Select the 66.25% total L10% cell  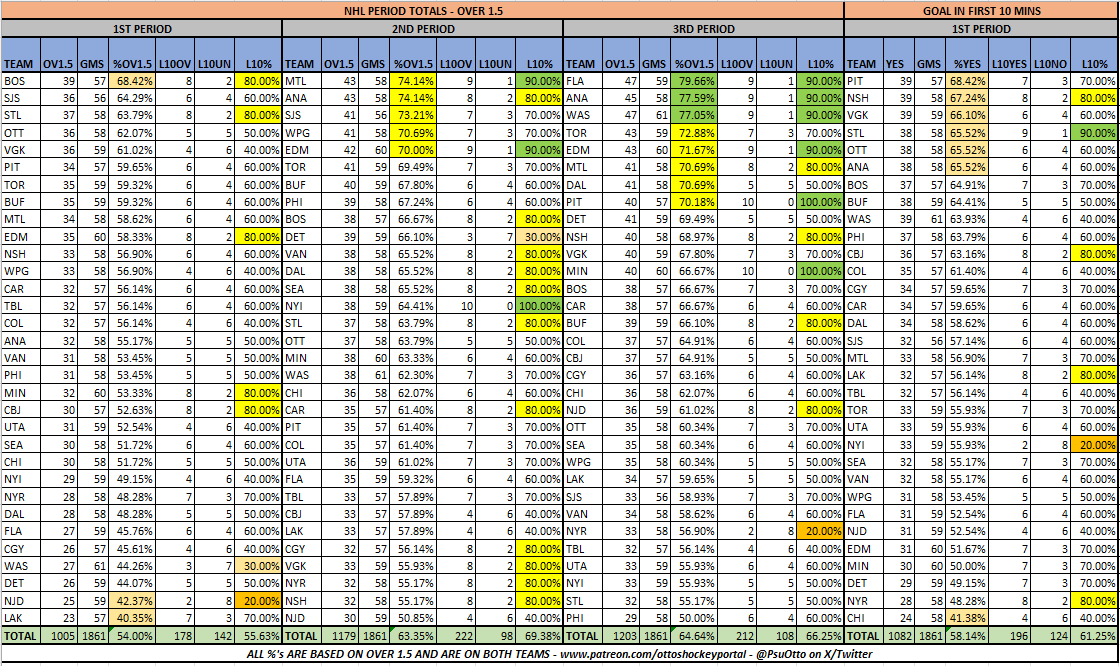click(x=820, y=635)
